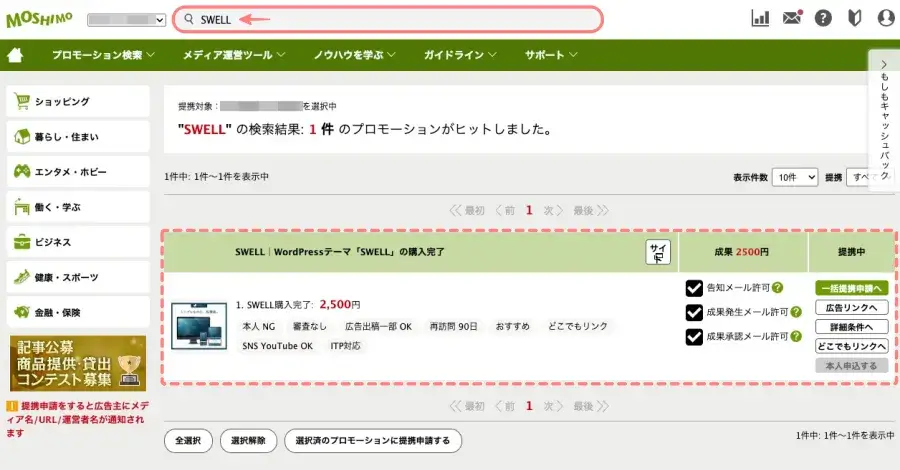The width and height of the screenshot is (900, 470).
Task: Click the beginner guide badge icon
Action: [x=855, y=18]
